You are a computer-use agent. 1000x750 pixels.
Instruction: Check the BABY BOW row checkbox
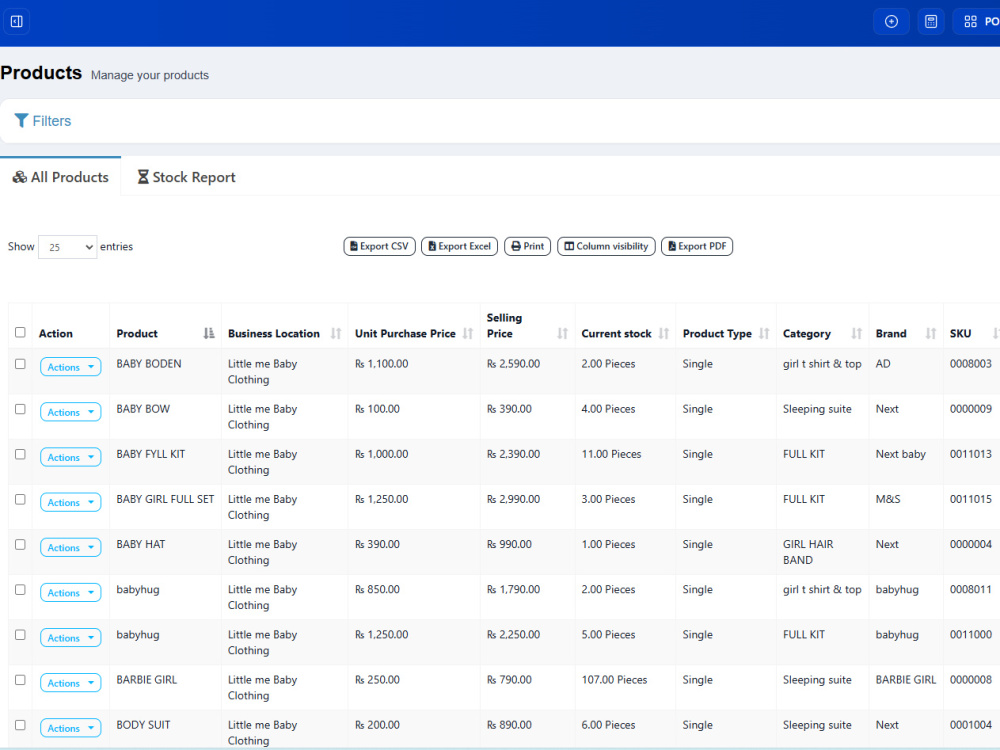(x=20, y=409)
